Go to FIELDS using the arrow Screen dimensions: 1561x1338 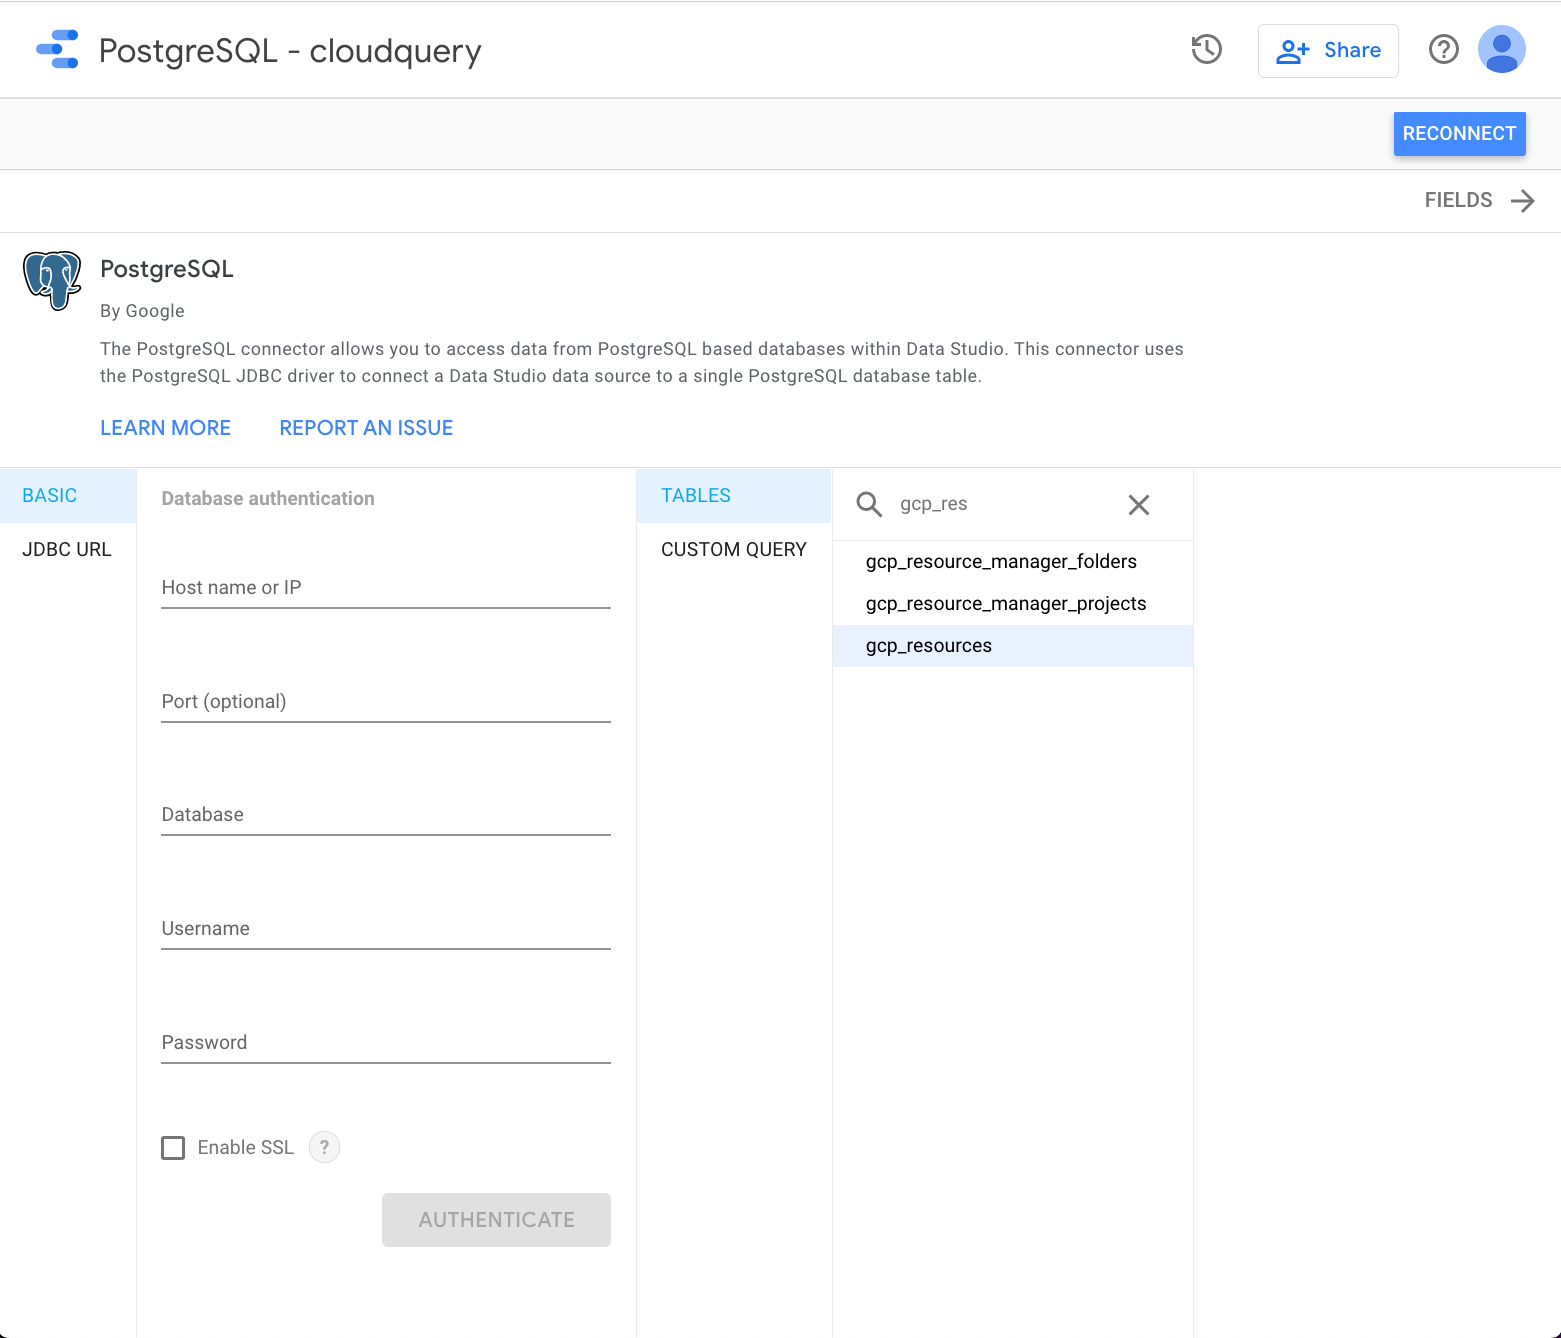tap(1522, 201)
